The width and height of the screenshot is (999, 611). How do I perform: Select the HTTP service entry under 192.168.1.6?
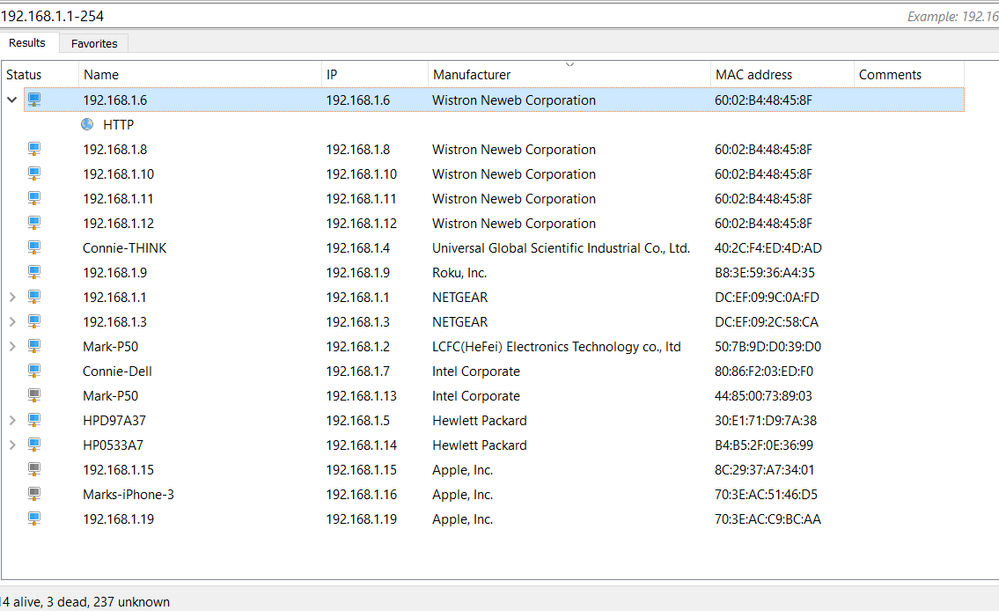coord(119,124)
